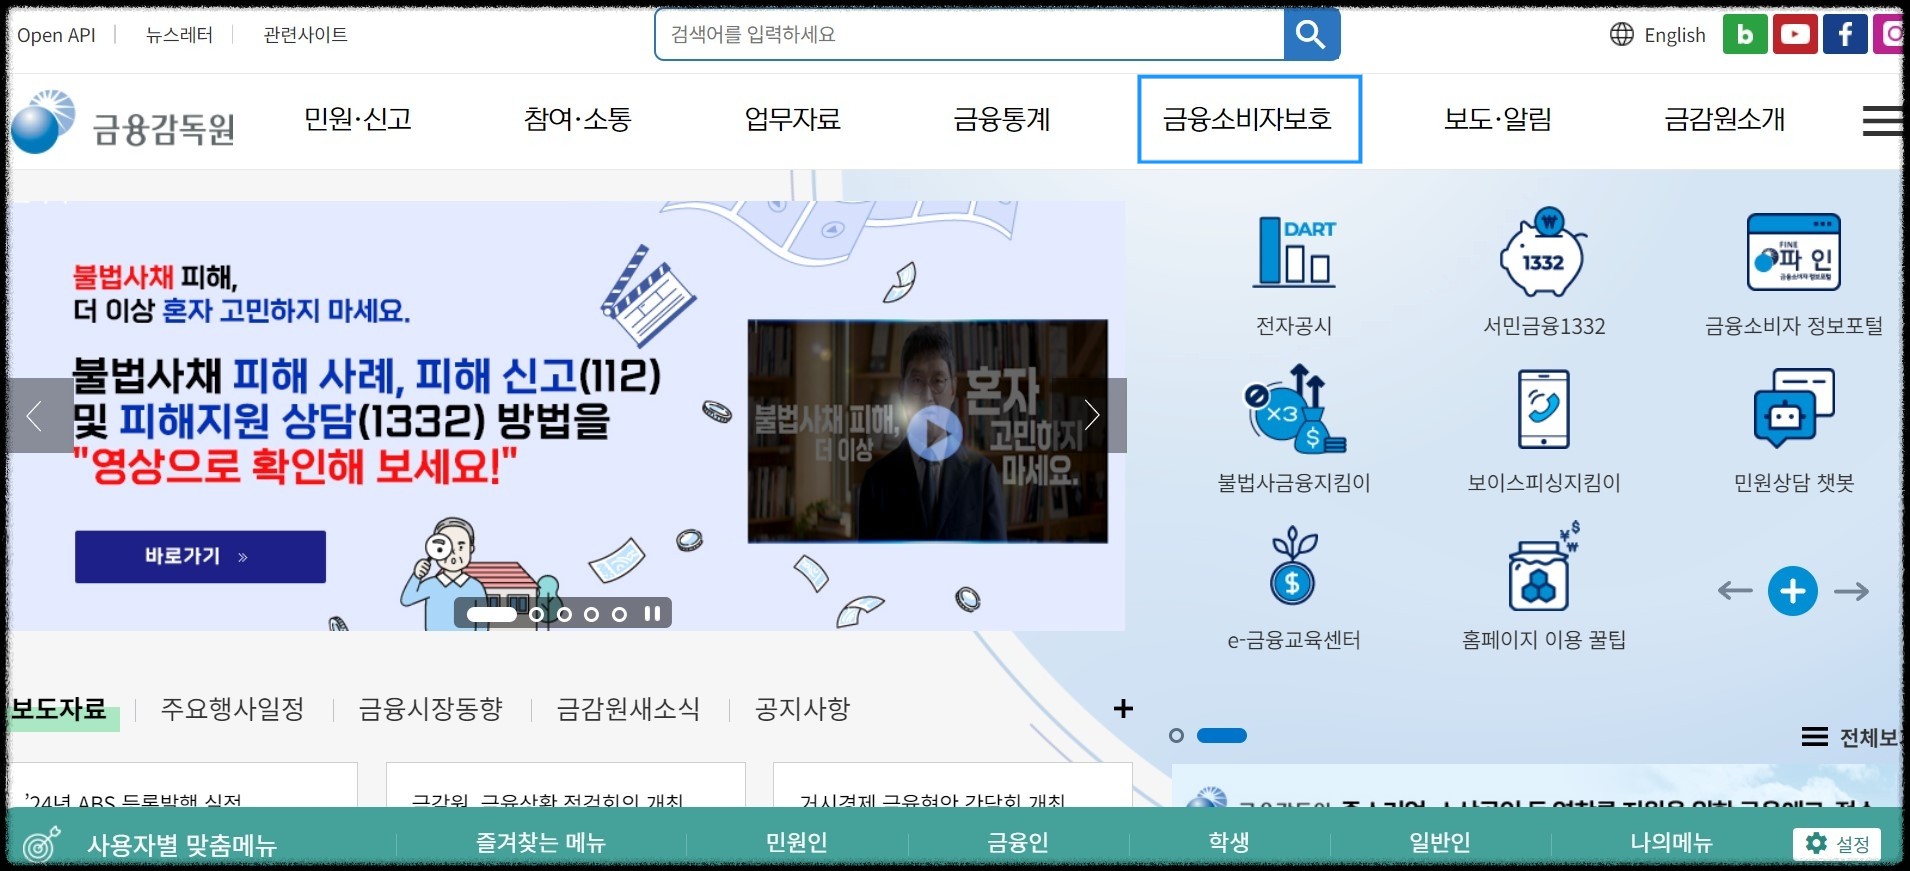Show previous banner slide arrow
Viewport: 1910px width, 871px height.
point(40,415)
